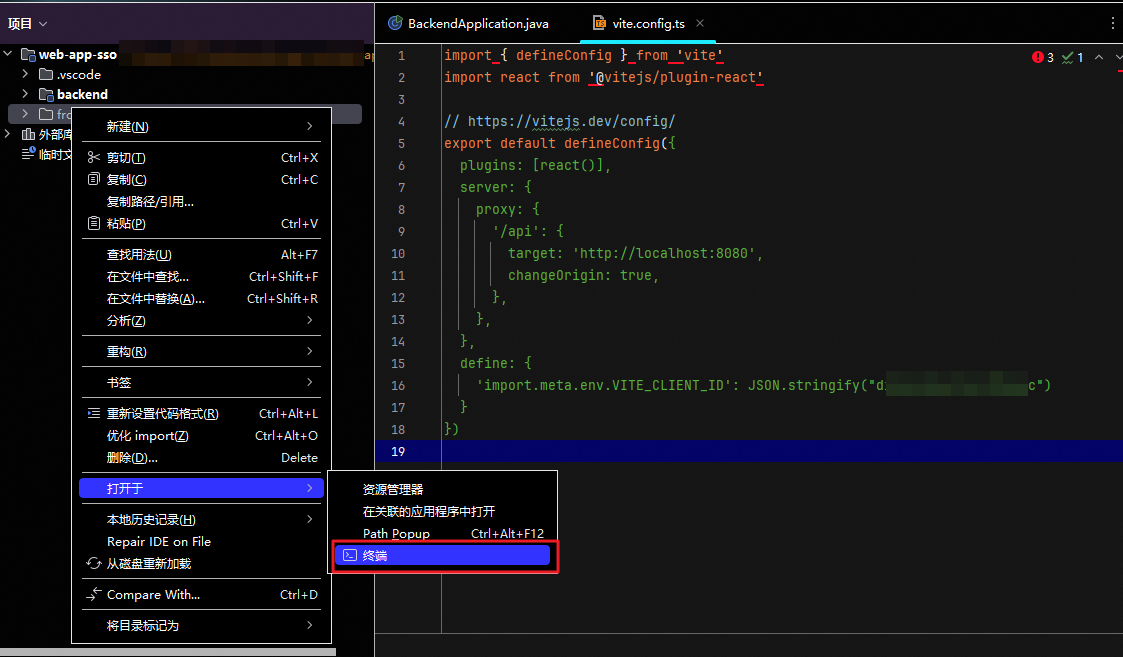
Task: Switch to vite.config.ts tab
Action: point(649,23)
